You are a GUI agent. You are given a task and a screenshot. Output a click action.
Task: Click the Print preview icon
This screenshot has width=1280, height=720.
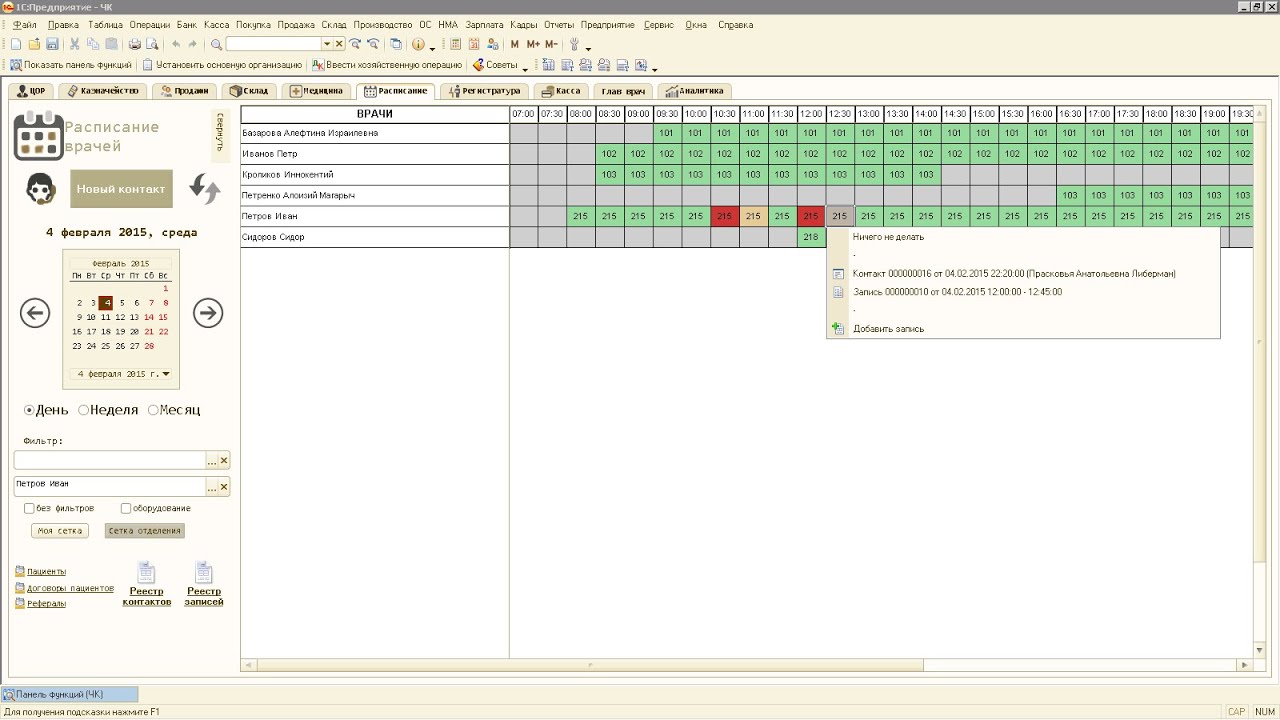pos(152,44)
